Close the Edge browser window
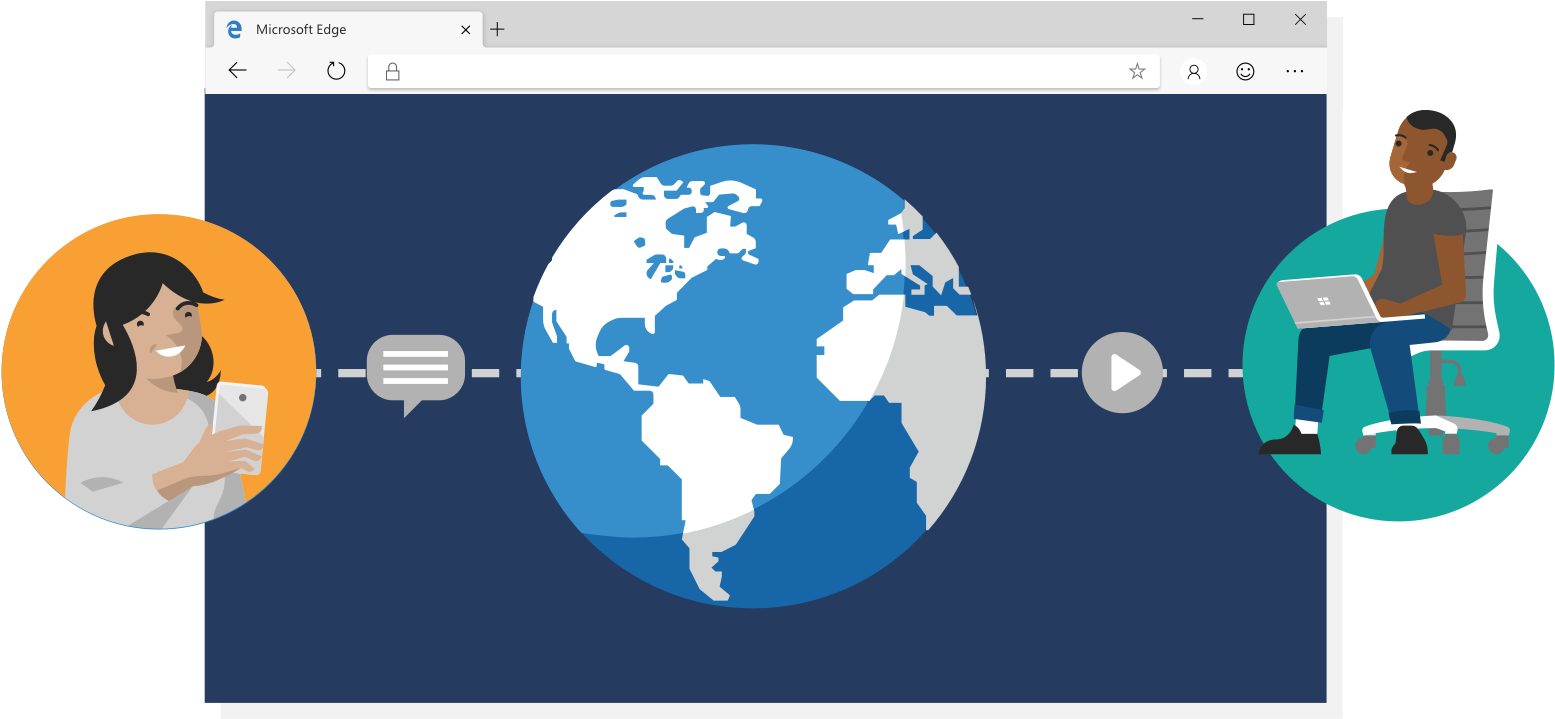Image resolution: width=1555 pixels, height=719 pixels. [x=1300, y=19]
